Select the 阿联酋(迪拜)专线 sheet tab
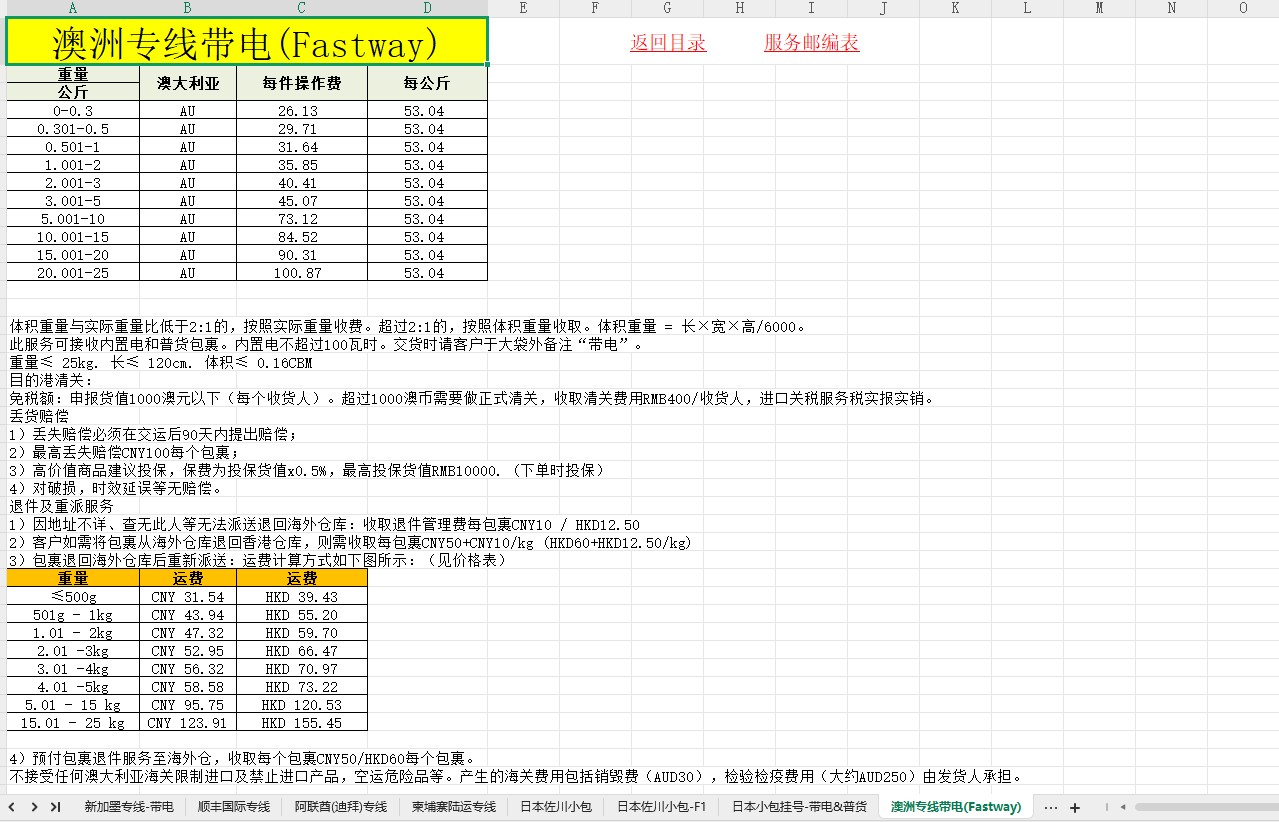Viewport: 1279px width, 822px height. [341, 807]
